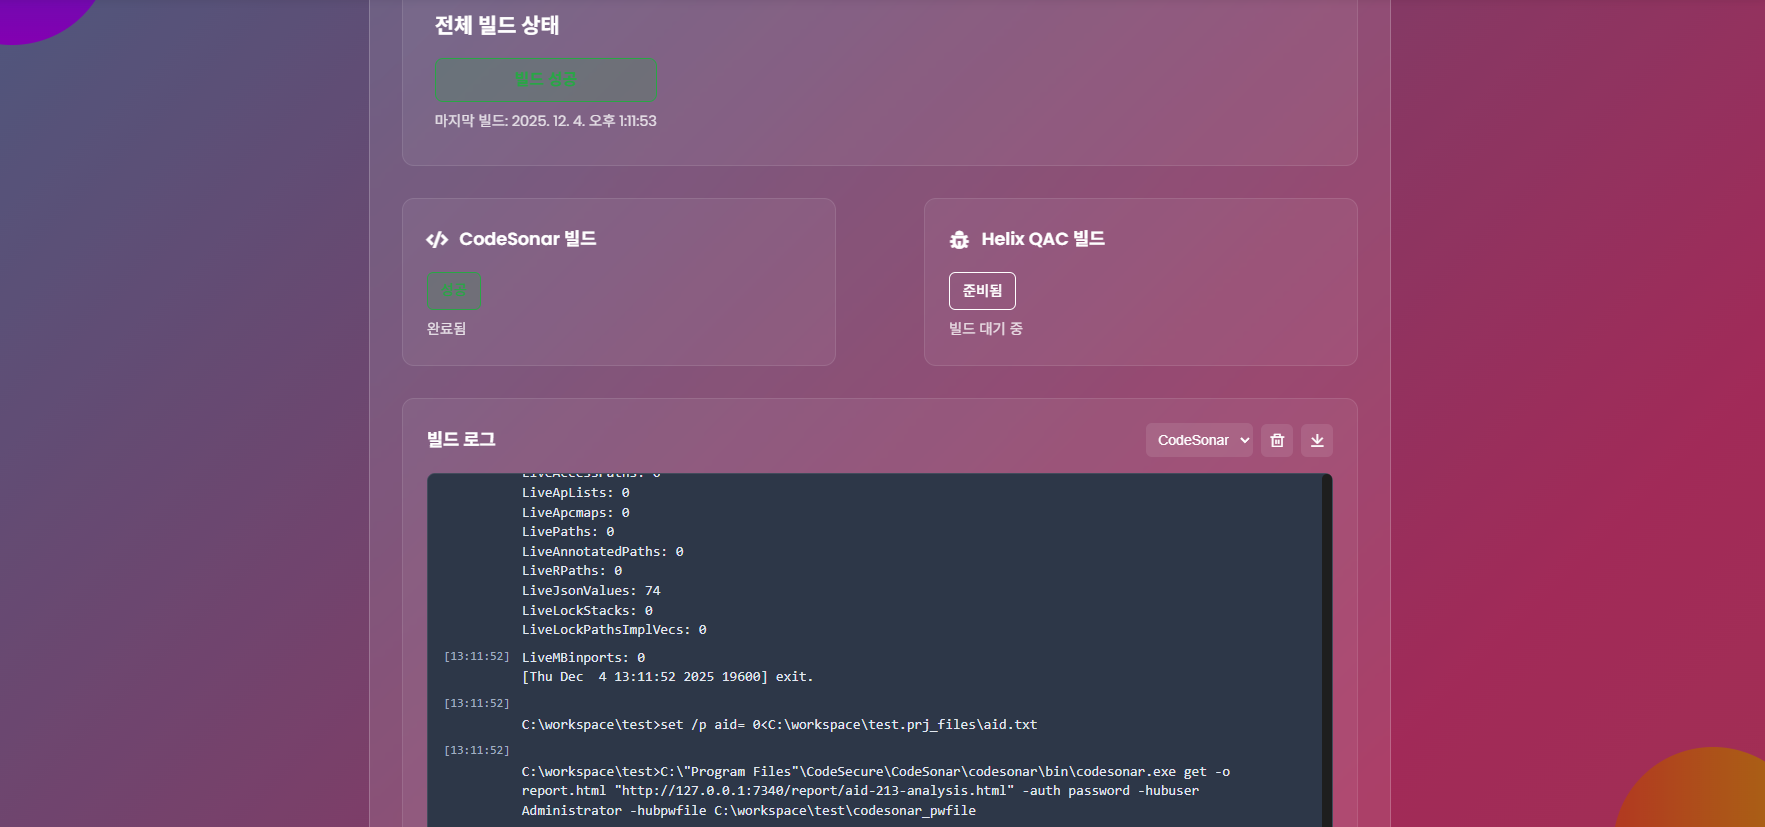Click the 빌드 로그 heading
The width and height of the screenshot is (1765, 827).
click(461, 440)
